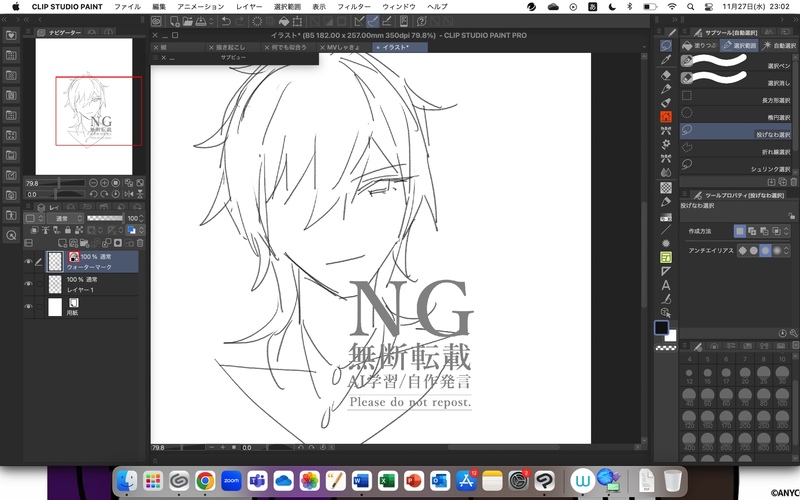
Task: Switch to the 描き起こし canvas tab
Action: click(x=231, y=47)
